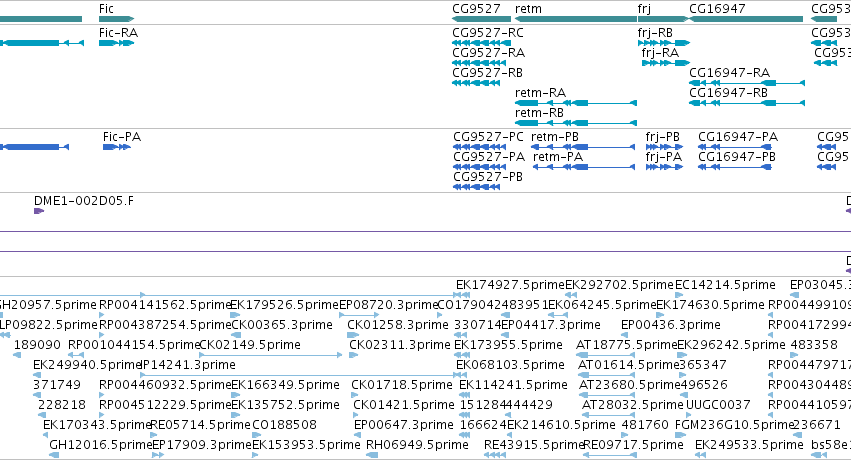Click the EK249533.5prime EST label
This screenshot has width=851, height=460.
pos(749,445)
